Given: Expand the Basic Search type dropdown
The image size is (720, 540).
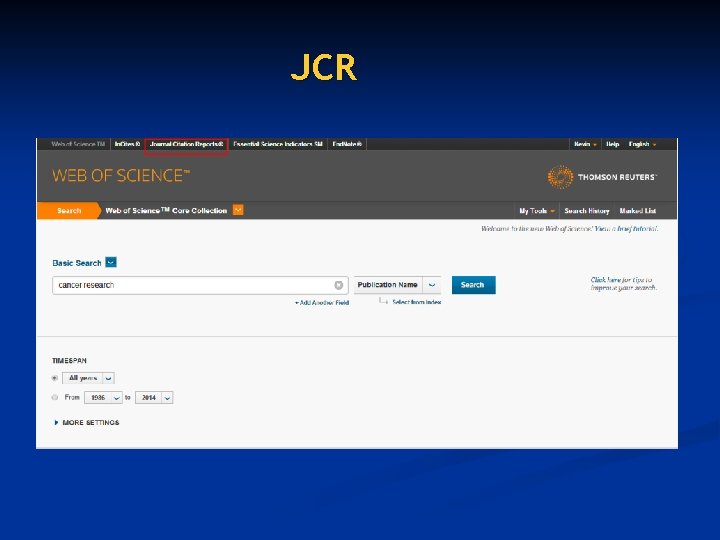Looking at the screenshot, I should [111, 262].
